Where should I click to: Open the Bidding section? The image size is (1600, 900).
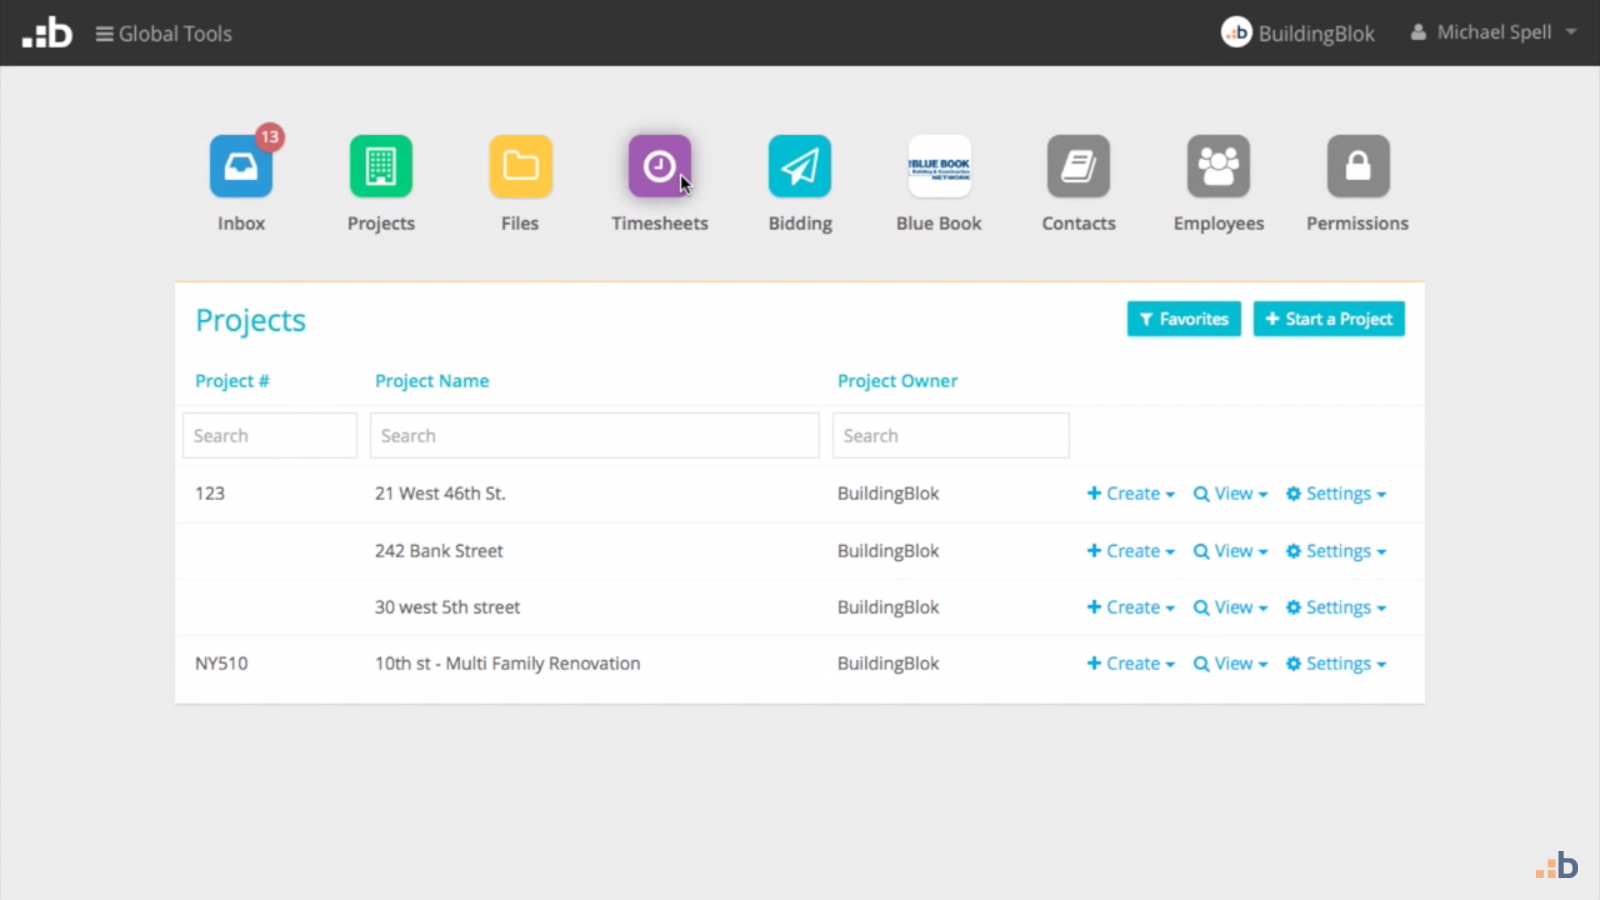799,166
